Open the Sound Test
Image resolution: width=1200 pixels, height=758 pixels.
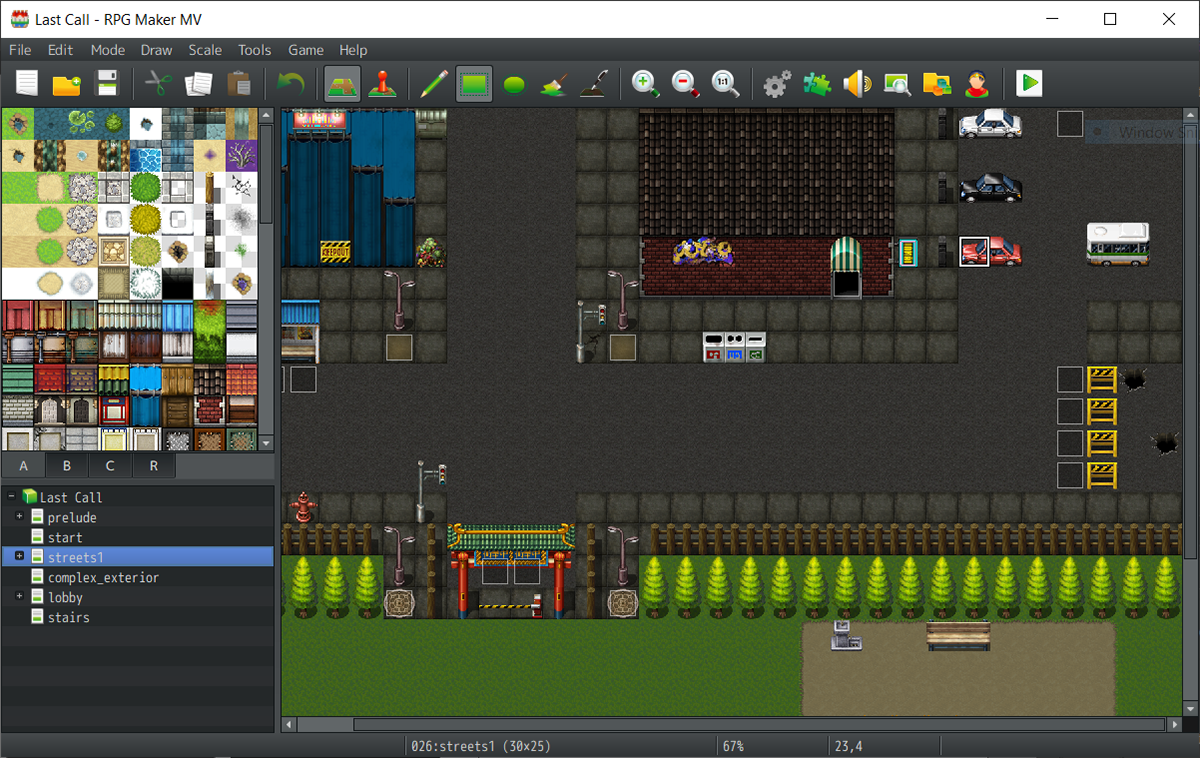(x=856, y=84)
